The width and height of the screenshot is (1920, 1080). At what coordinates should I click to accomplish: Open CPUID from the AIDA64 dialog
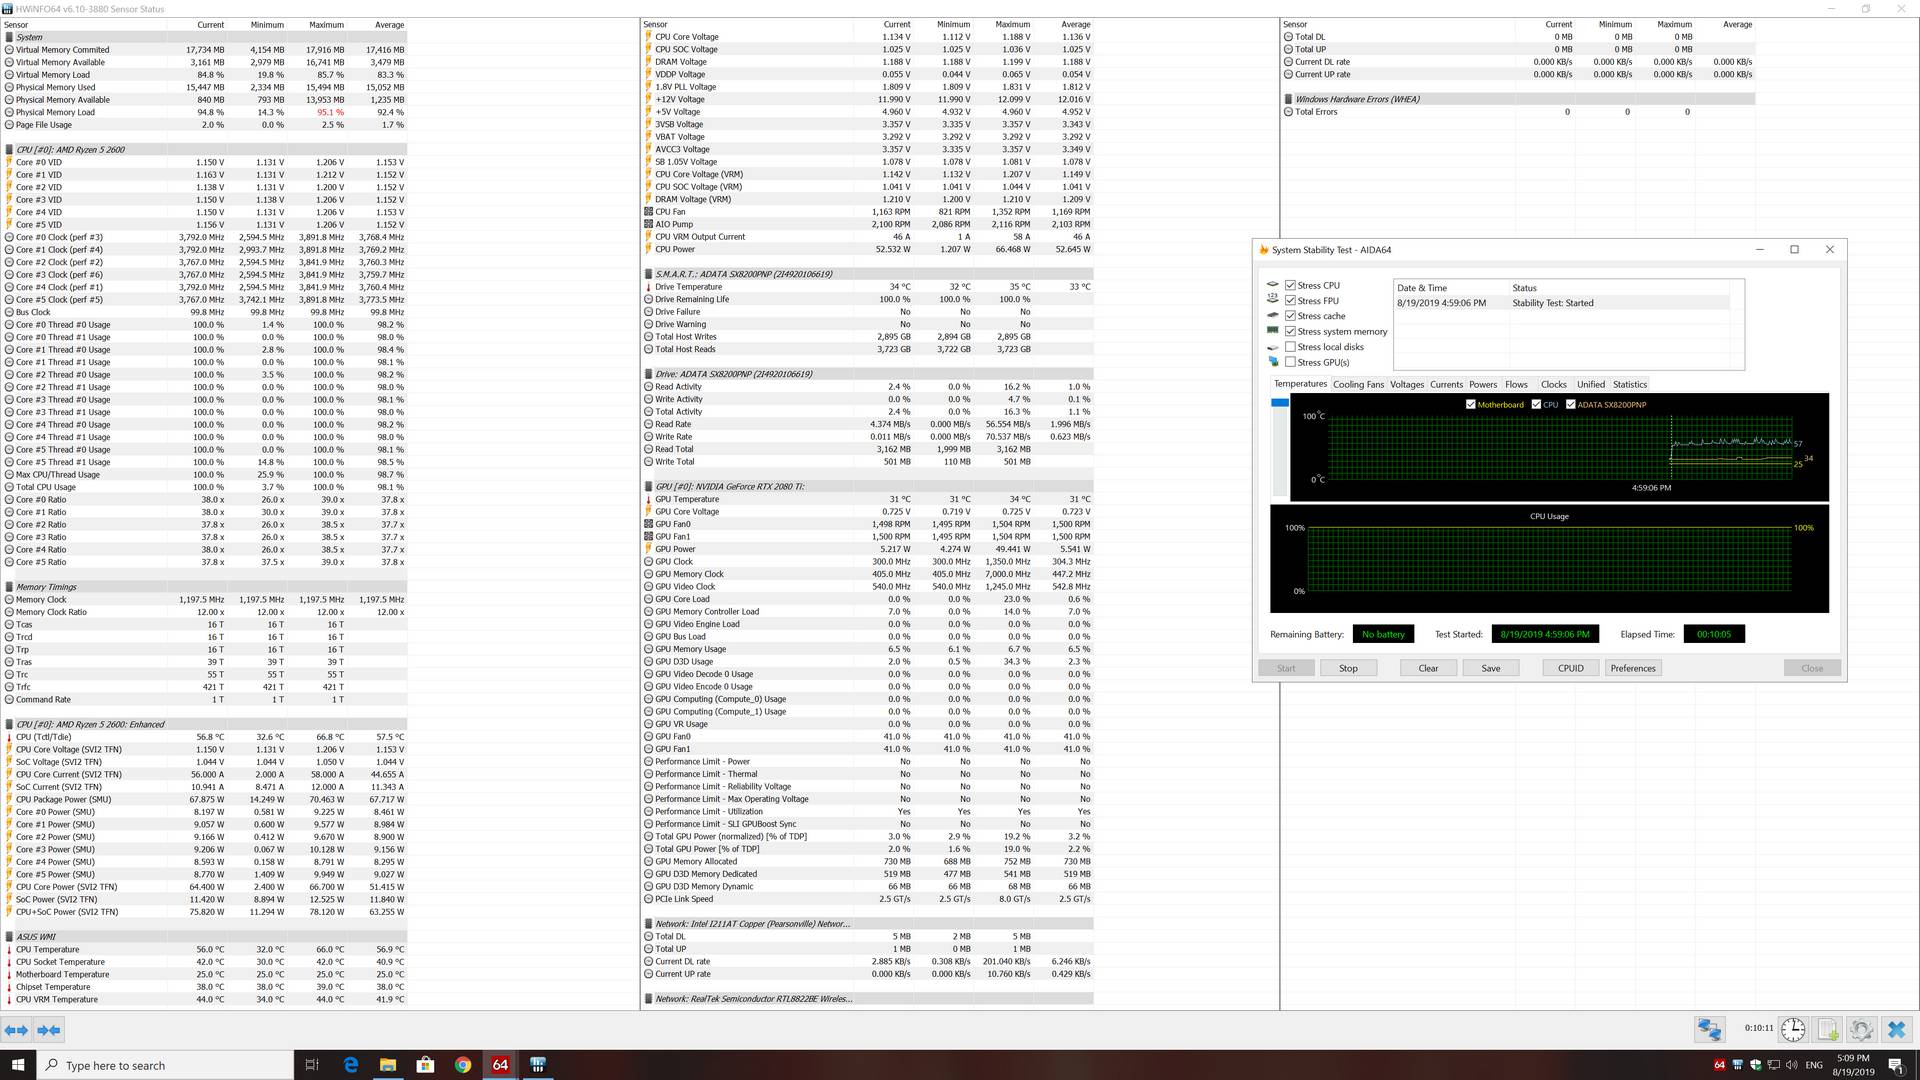[1570, 668]
